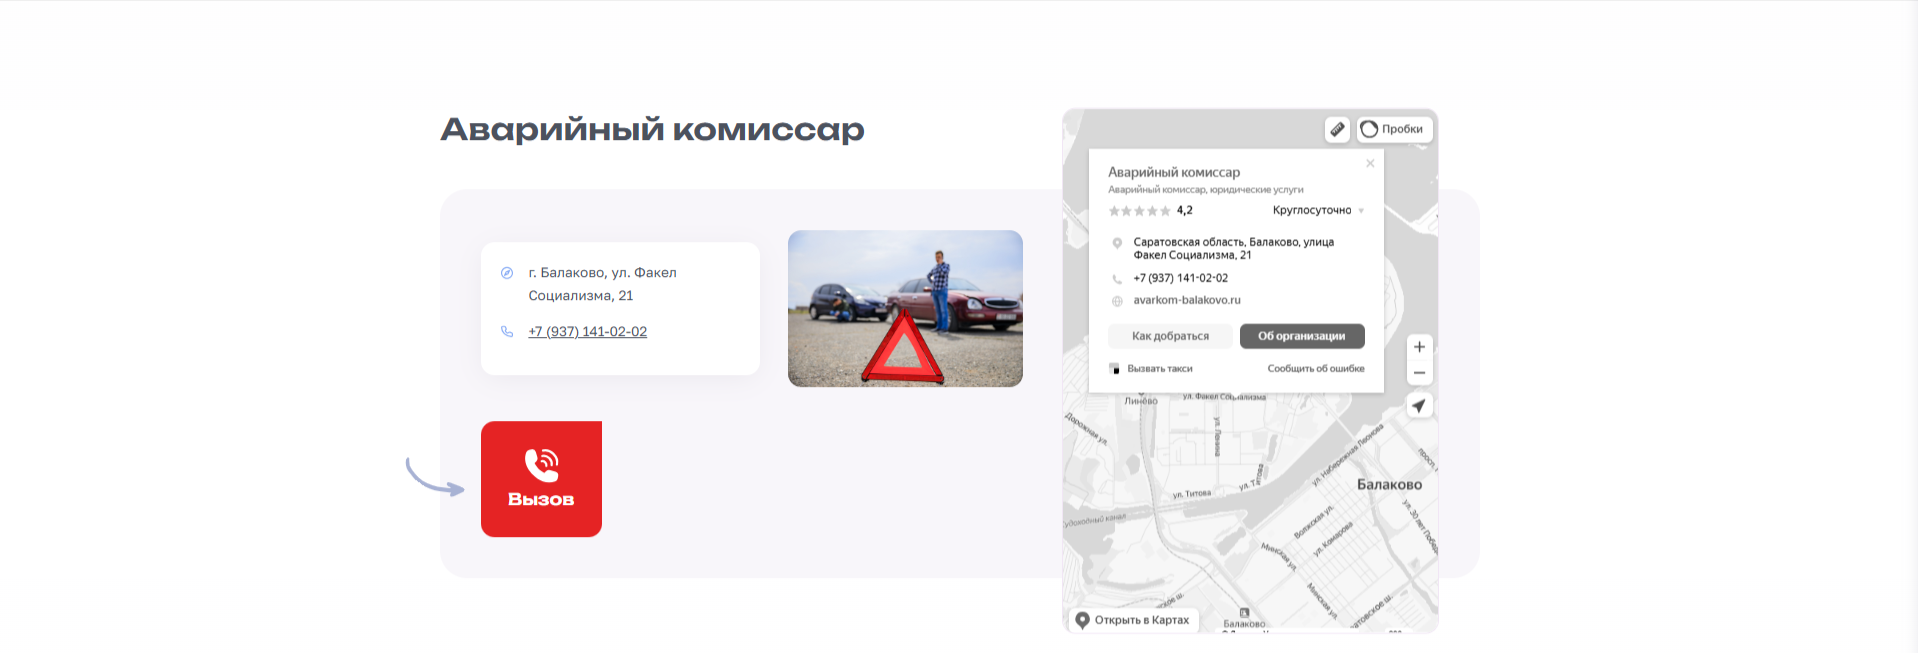Click the map ruler measurement tool
The height and width of the screenshot is (653, 1918).
click(x=1337, y=129)
